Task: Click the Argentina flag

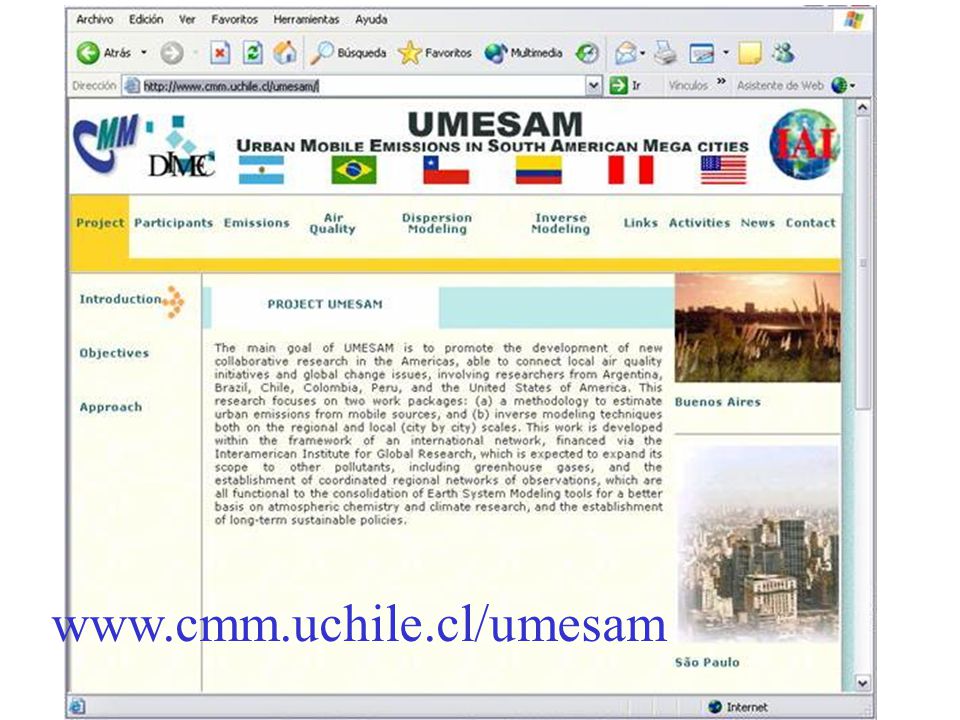Action: coord(261,170)
